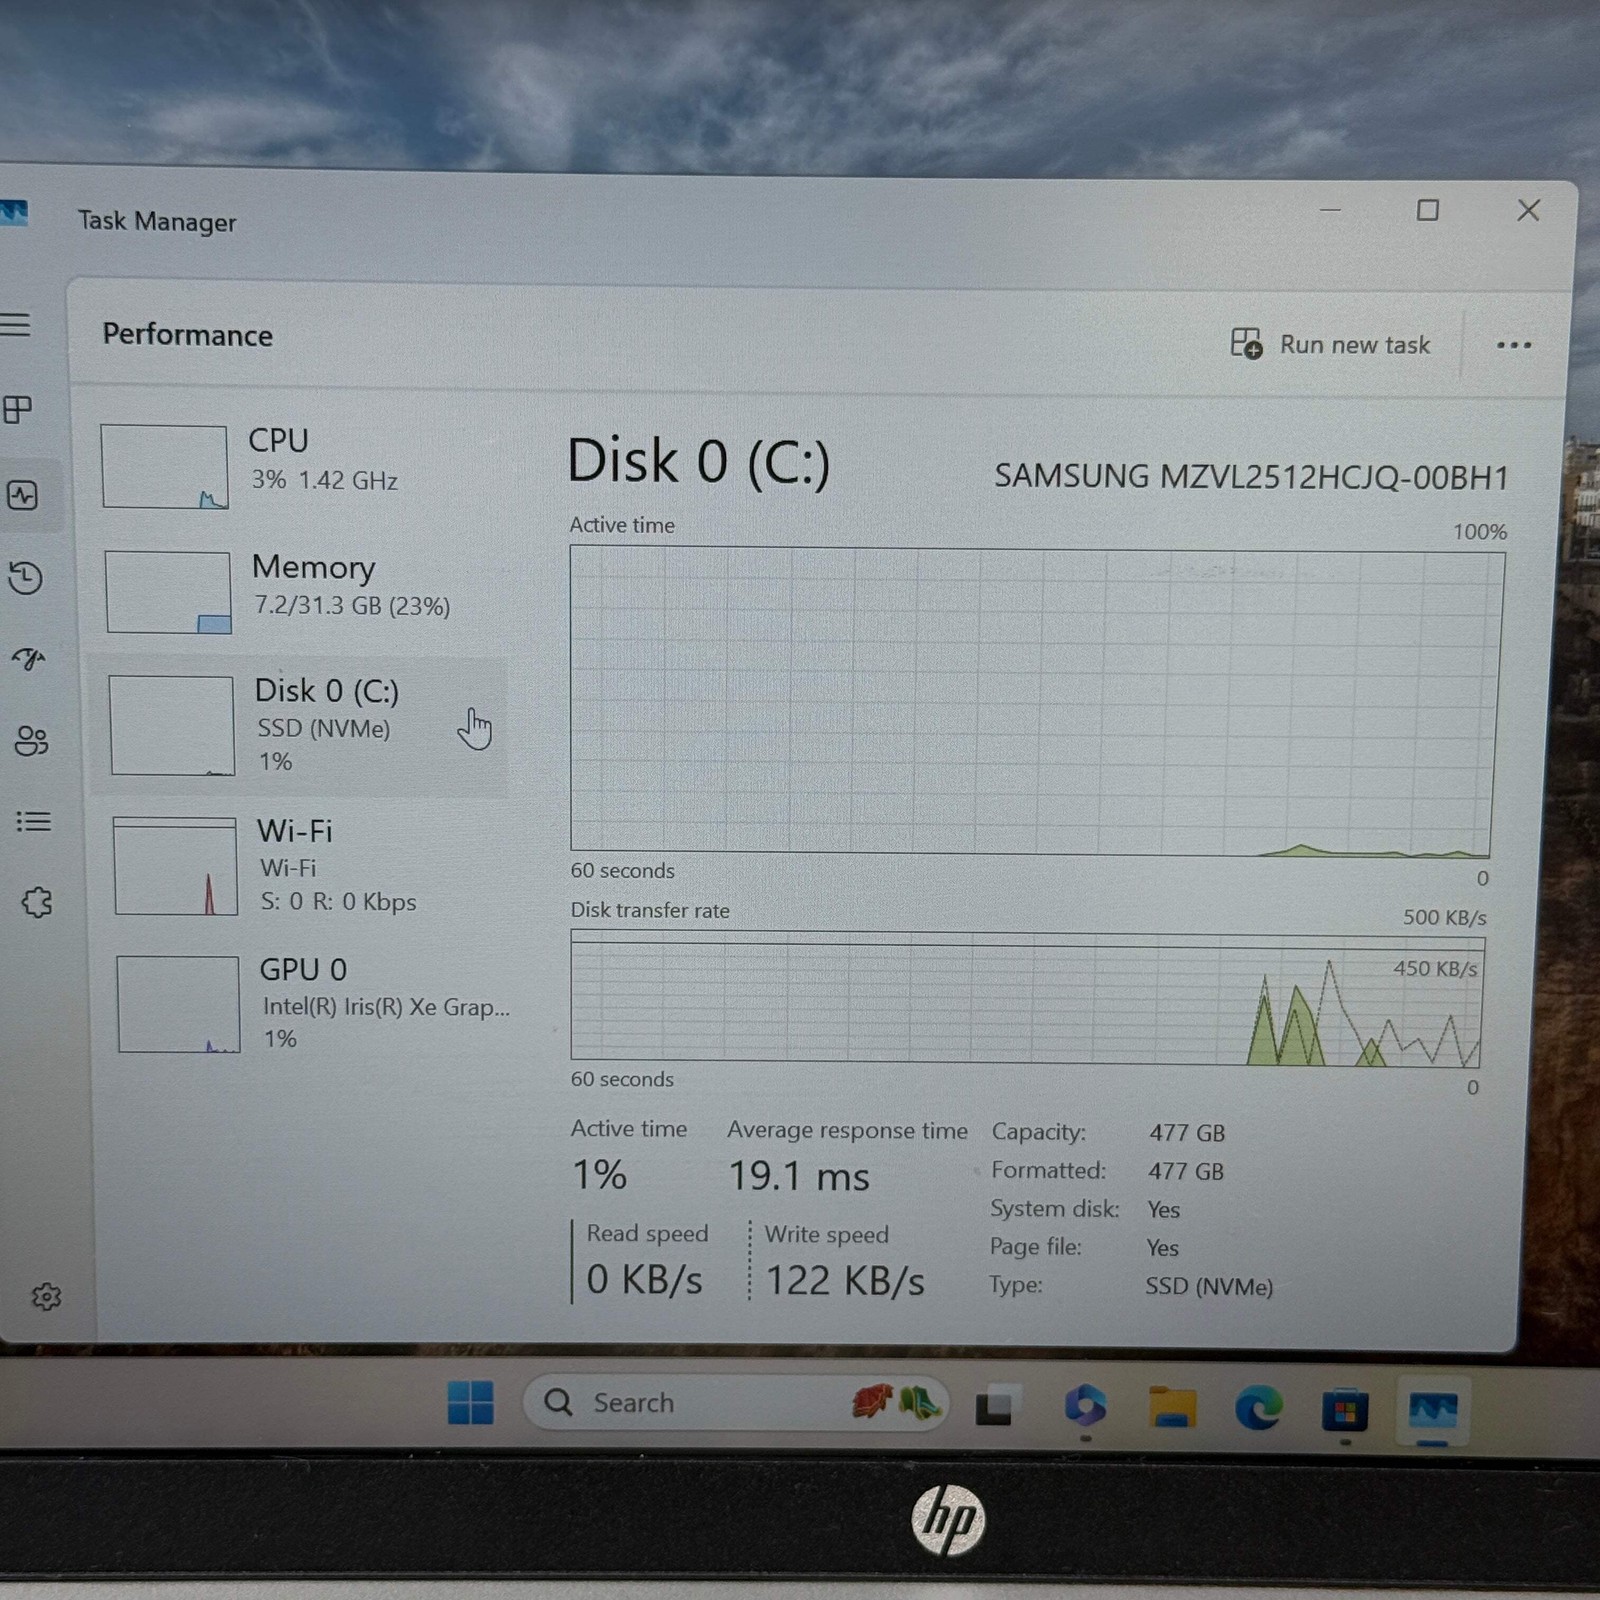Maximize the Task Manager window
The height and width of the screenshot is (1600, 1600).
click(1428, 210)
